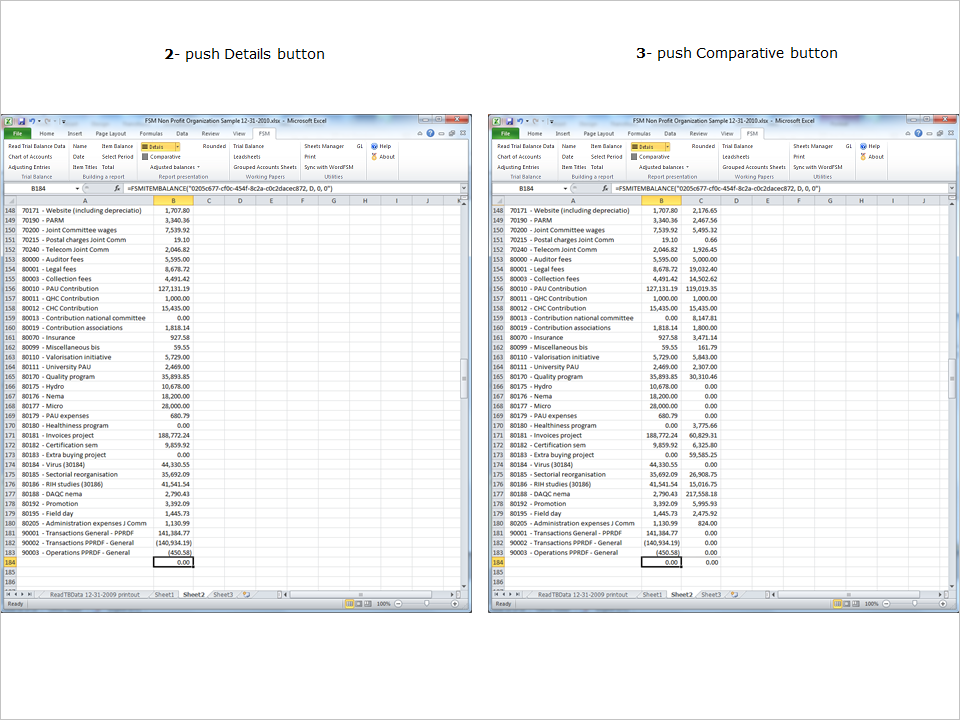This screenshot has width=960, height=720.
Task: Click insert function fx icon in left window
Action: click(117, 188)
